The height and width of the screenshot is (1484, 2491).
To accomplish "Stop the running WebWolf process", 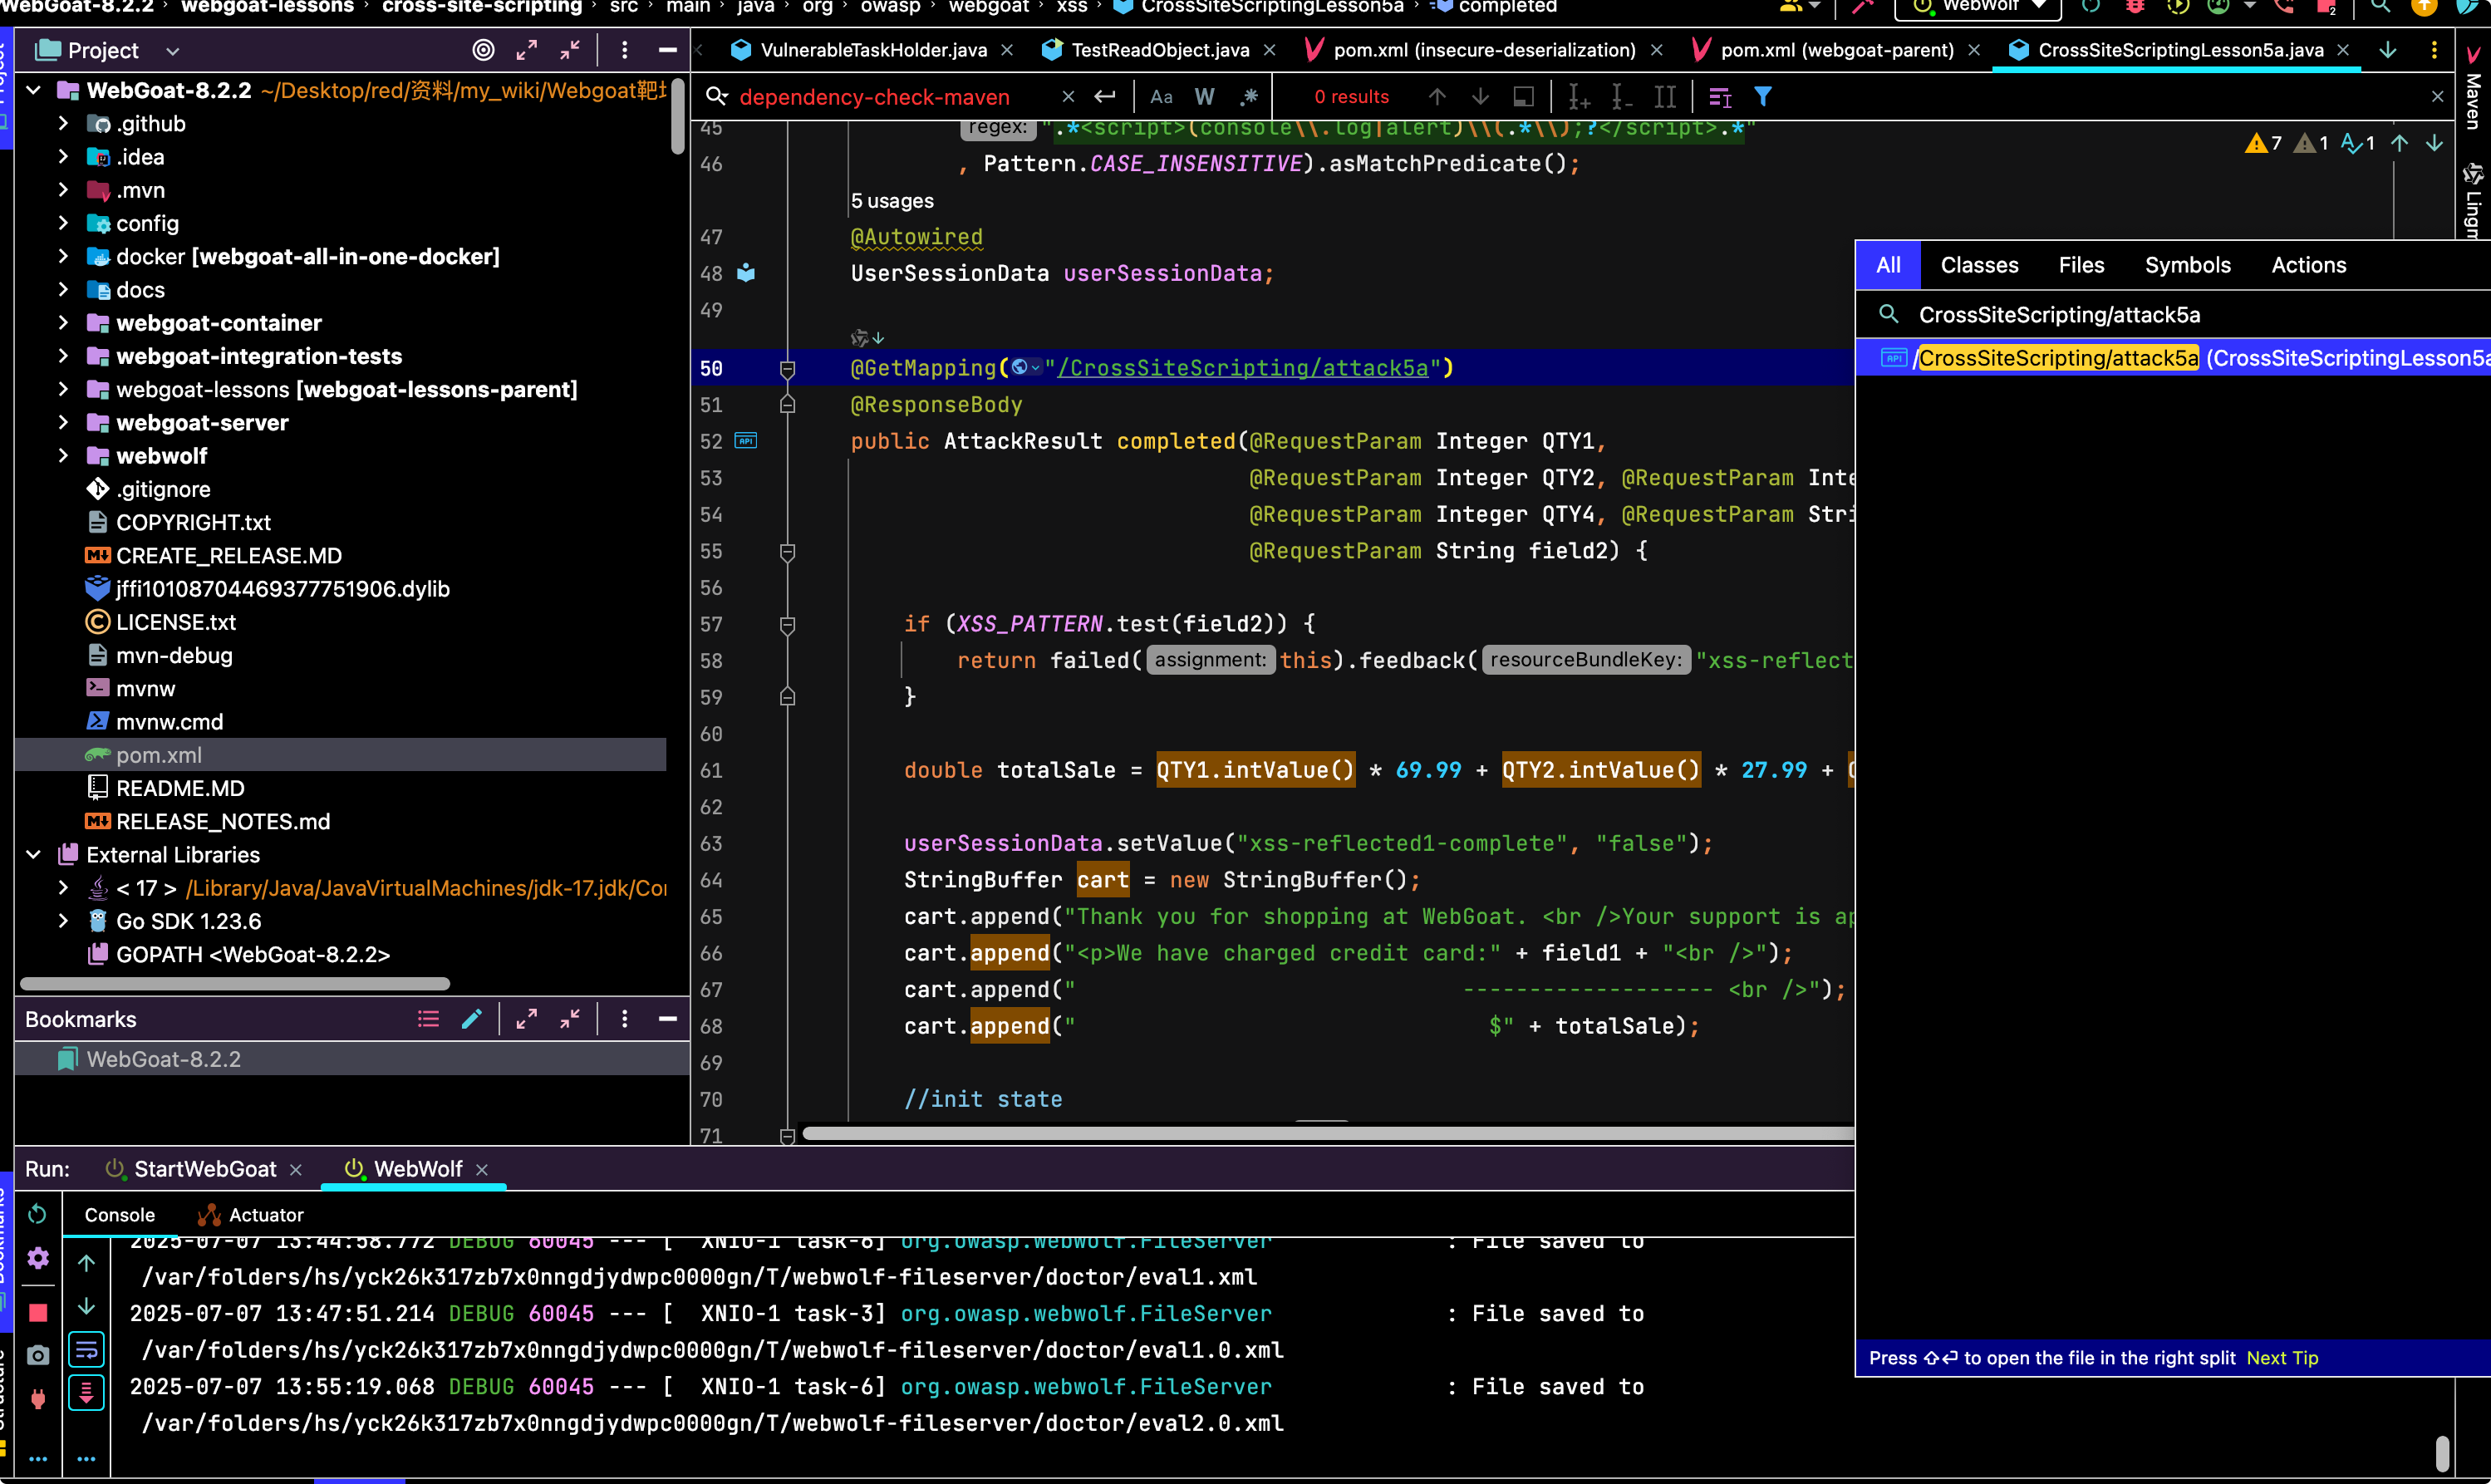I will [38, 1312].
